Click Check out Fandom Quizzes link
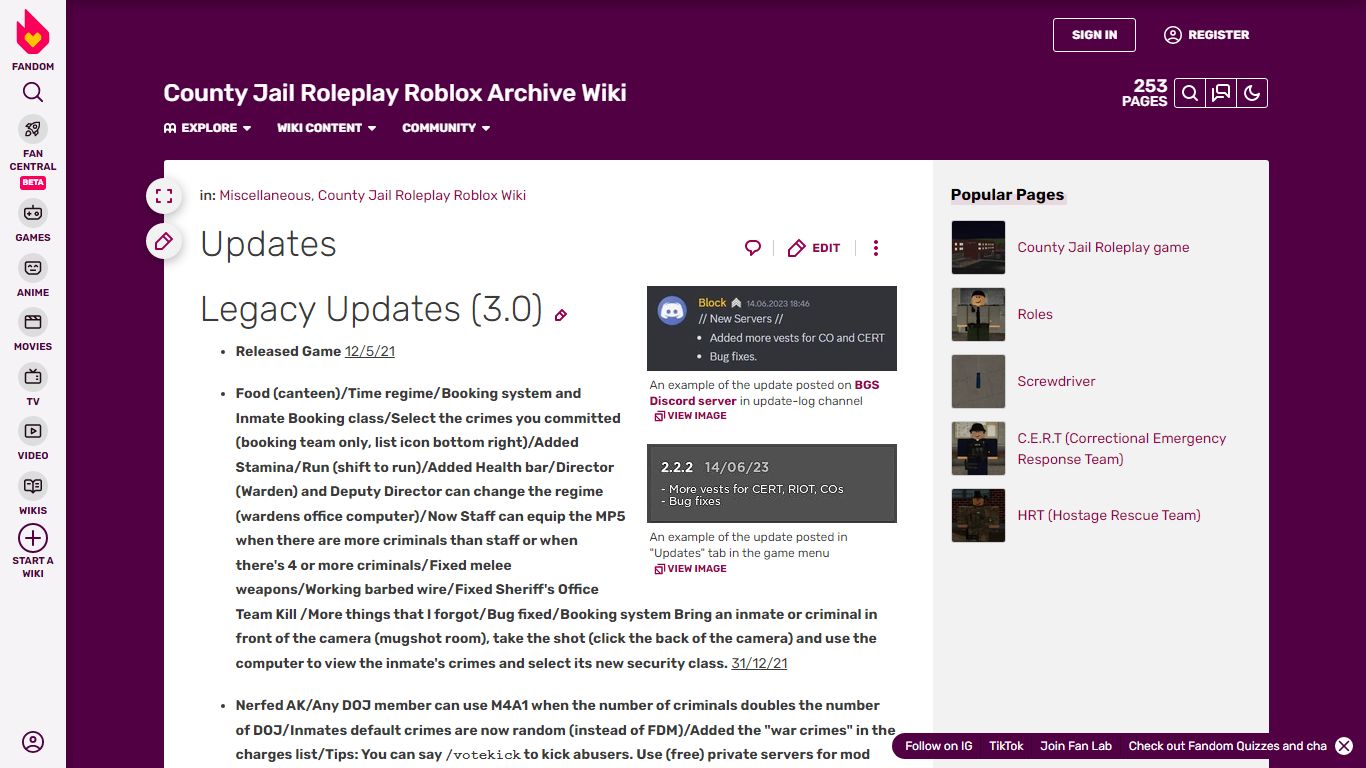Screen dimensions: 1366x768 [1228, 746]
